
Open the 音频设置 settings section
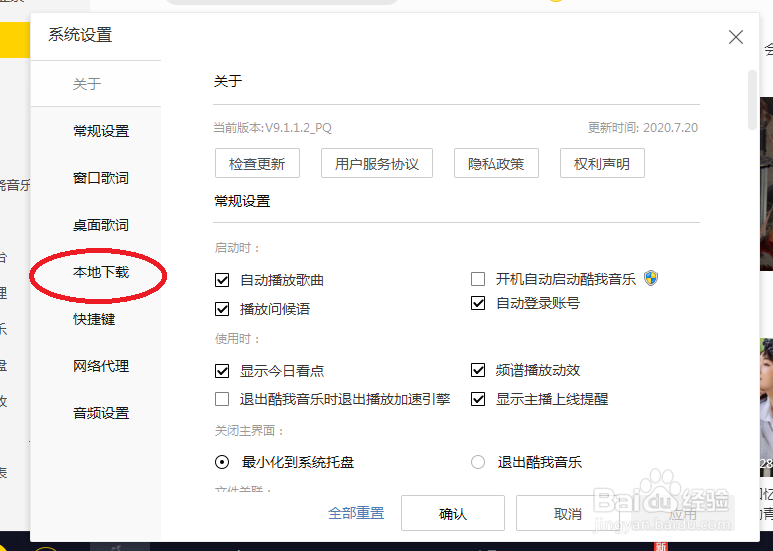[101, 413]
